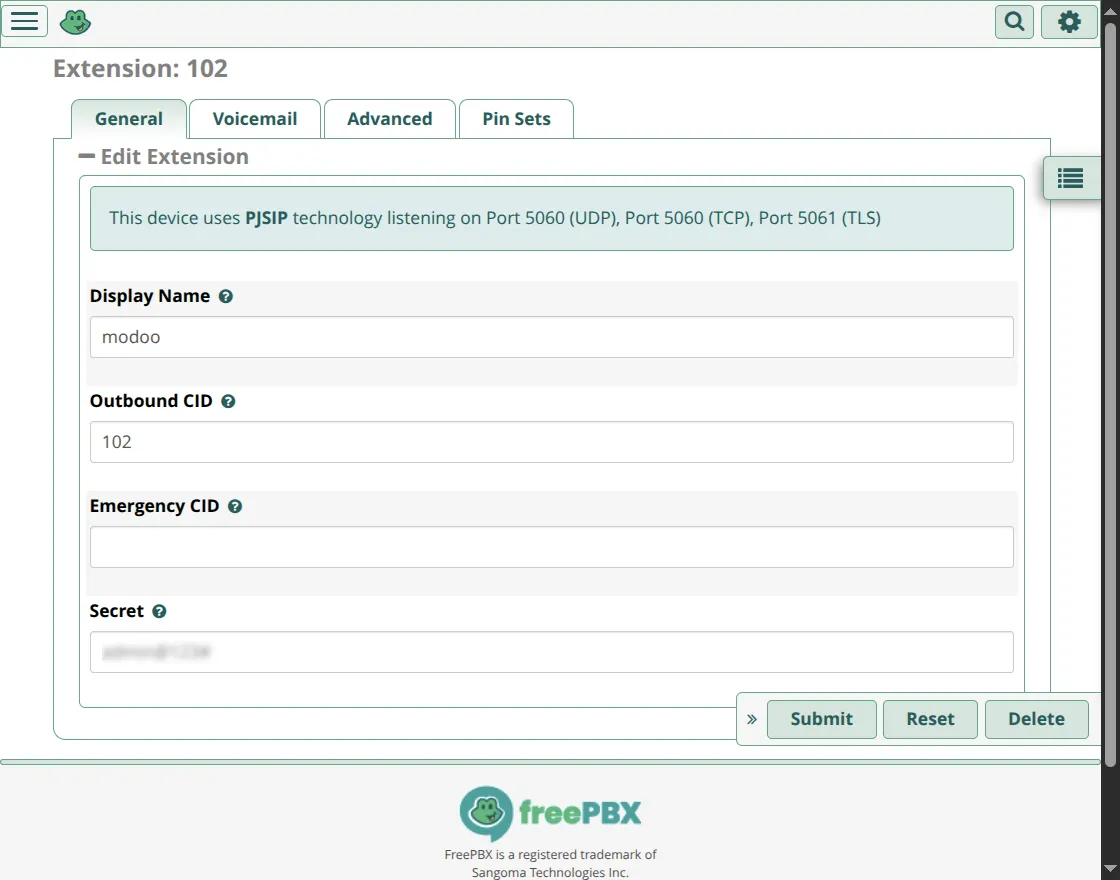This screenshot has height=880, width=1120.
Task: Delete extension 102
Action: pyautogui.click(x=1036, y=719)
